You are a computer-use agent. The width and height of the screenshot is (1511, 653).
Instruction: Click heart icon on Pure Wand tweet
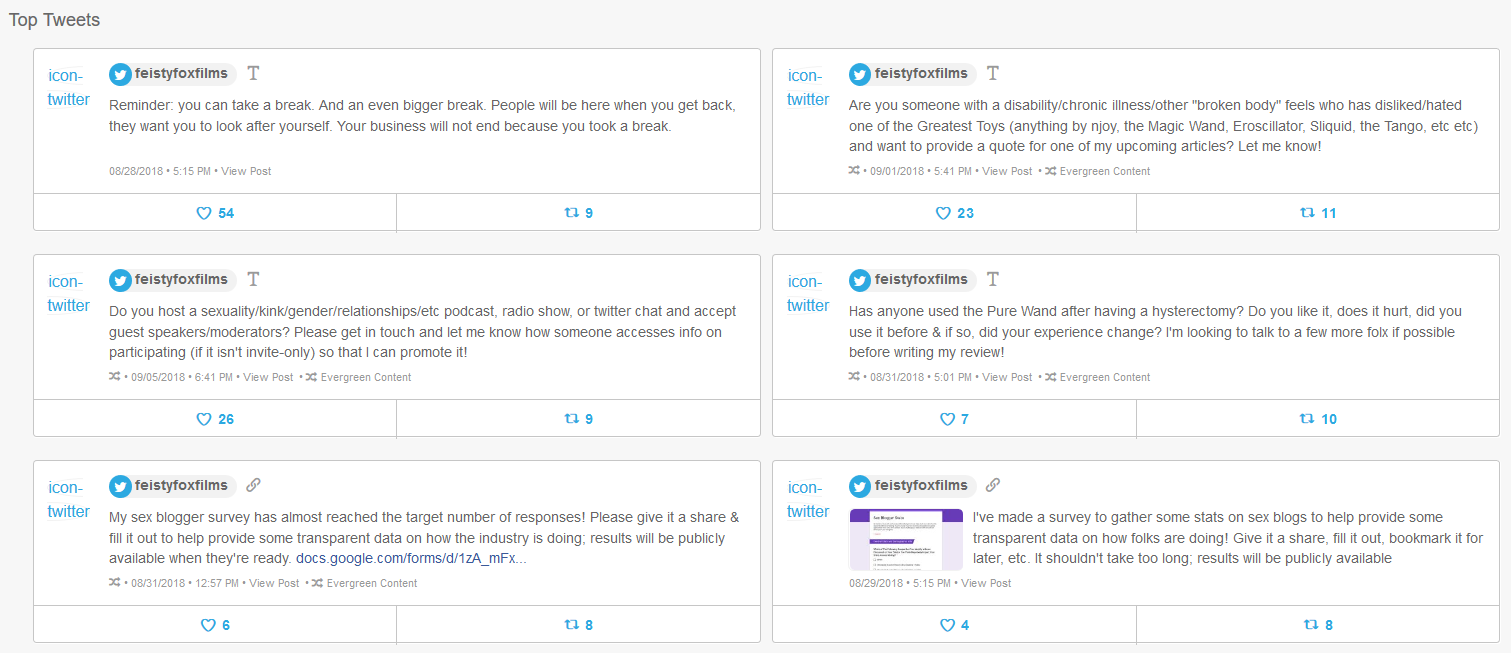click(946, 419)
